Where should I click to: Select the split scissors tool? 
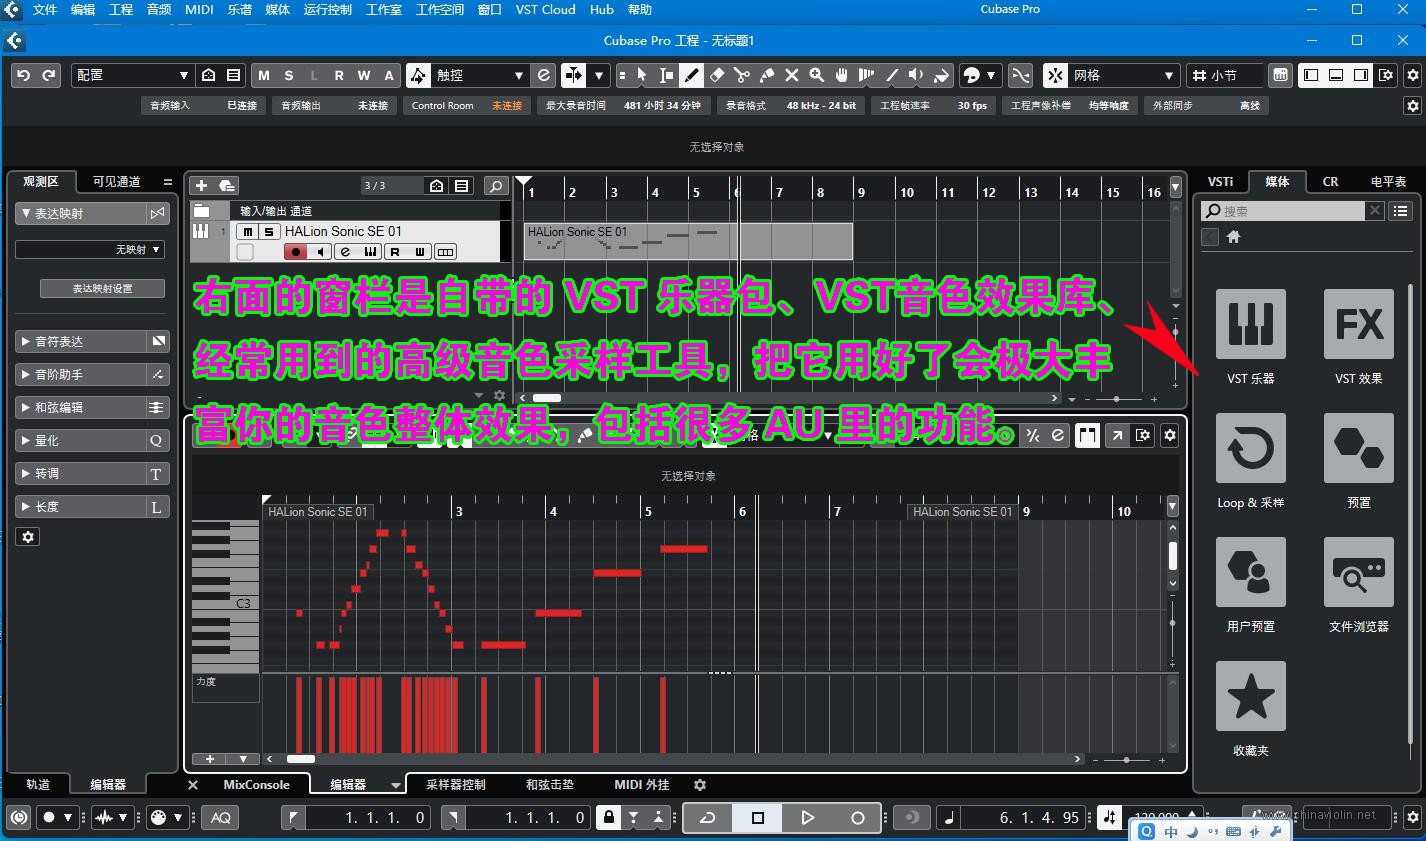tap(741, 75)
